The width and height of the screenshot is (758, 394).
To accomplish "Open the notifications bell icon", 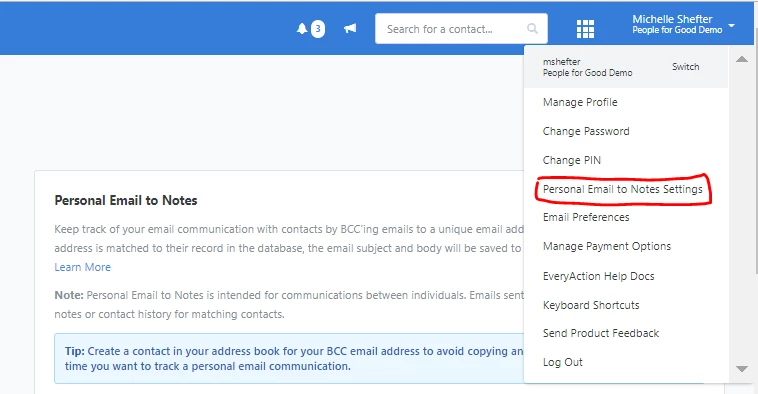I will [302, 29].
